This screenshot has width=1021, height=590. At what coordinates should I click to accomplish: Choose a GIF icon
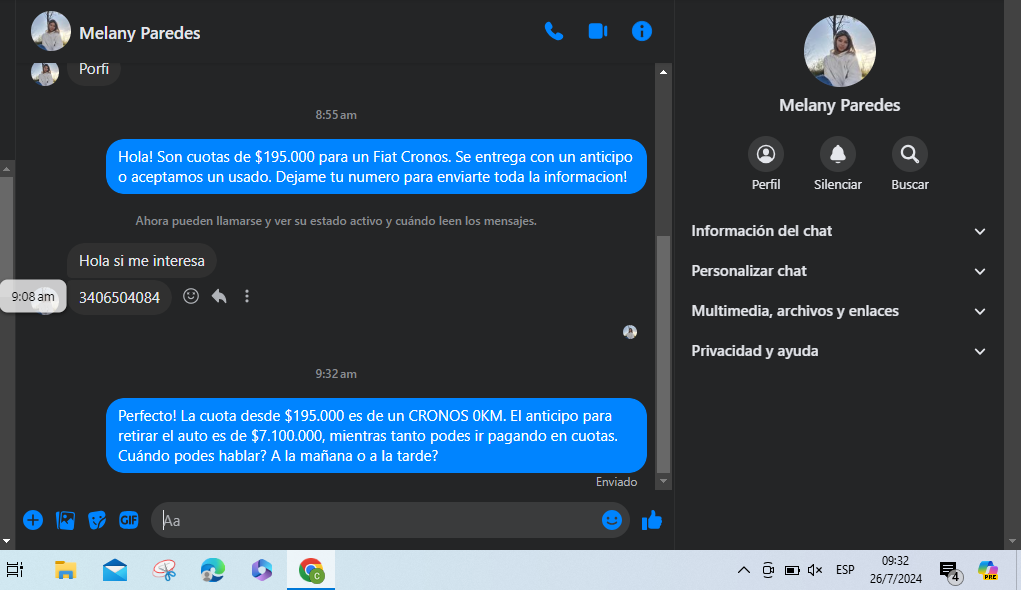tap(129, 520)
